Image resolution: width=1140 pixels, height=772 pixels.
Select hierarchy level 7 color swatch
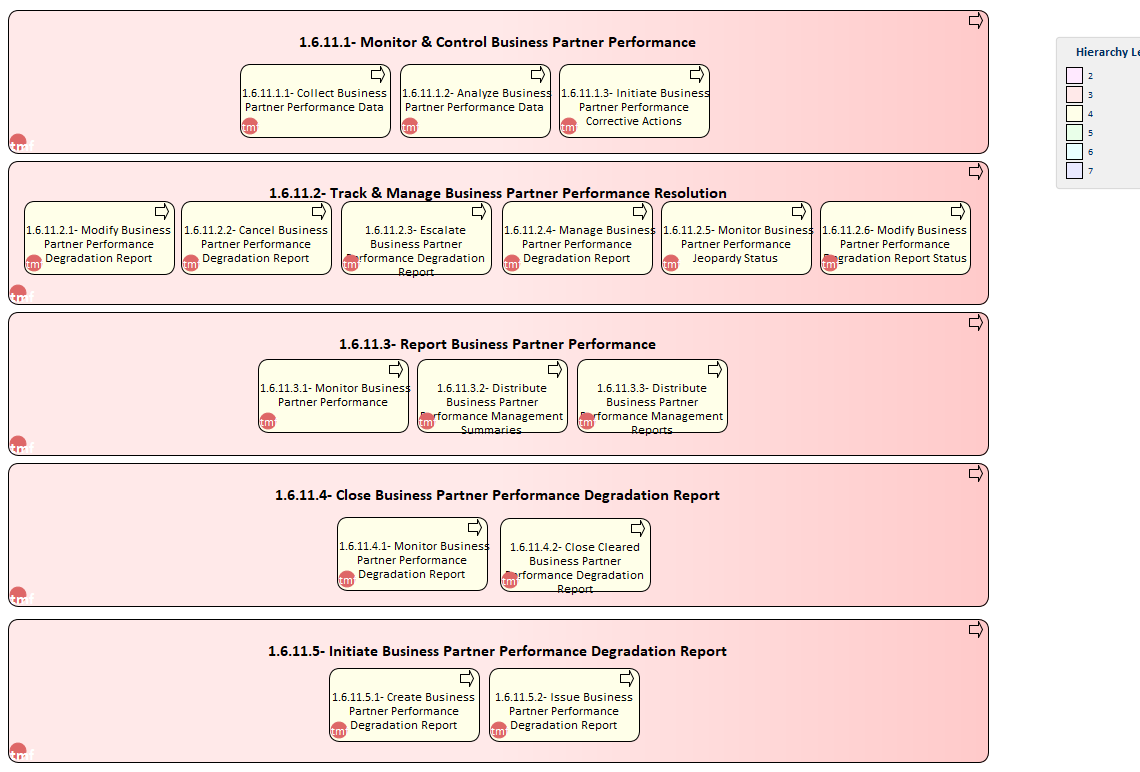(1075, 170)
